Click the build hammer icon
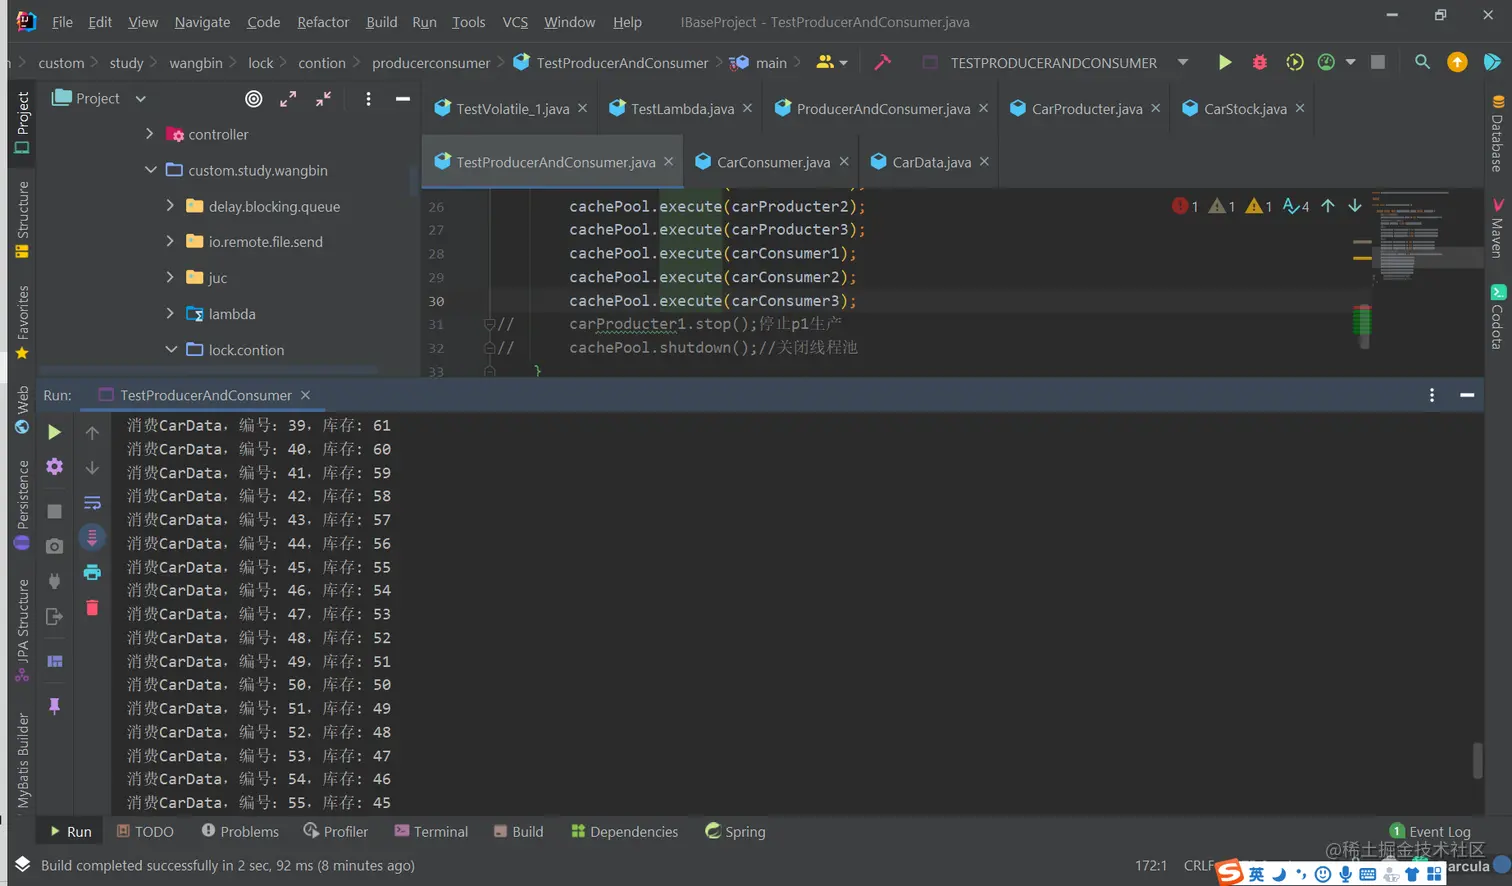1512x886 pixels. click(x=882, y=62)
